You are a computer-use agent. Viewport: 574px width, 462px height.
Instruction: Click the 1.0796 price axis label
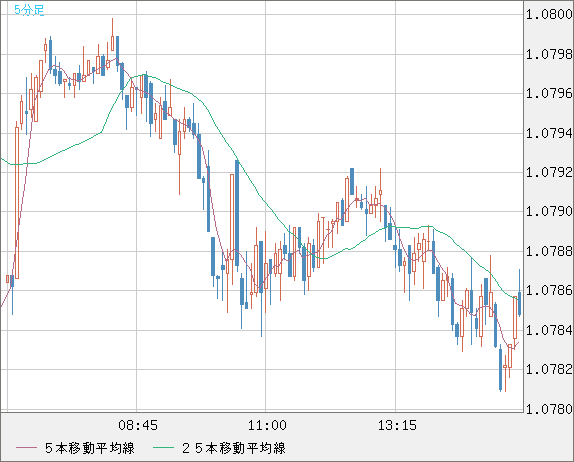(x=549, y=94)
